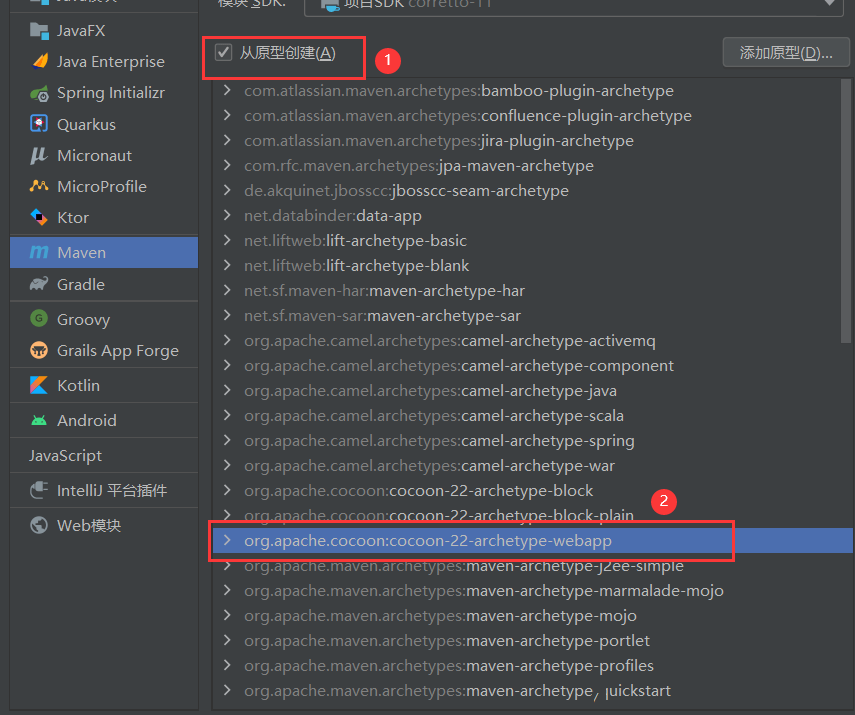Image resolution: width=855 pixels, height=715 pixels.
Task: Select Spring Initializr project type
Action: [104, 93]
